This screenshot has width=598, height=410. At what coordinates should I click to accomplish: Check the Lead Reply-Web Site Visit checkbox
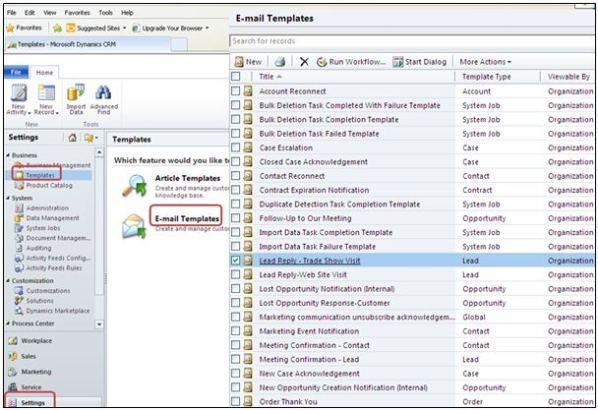click(236, 274)
